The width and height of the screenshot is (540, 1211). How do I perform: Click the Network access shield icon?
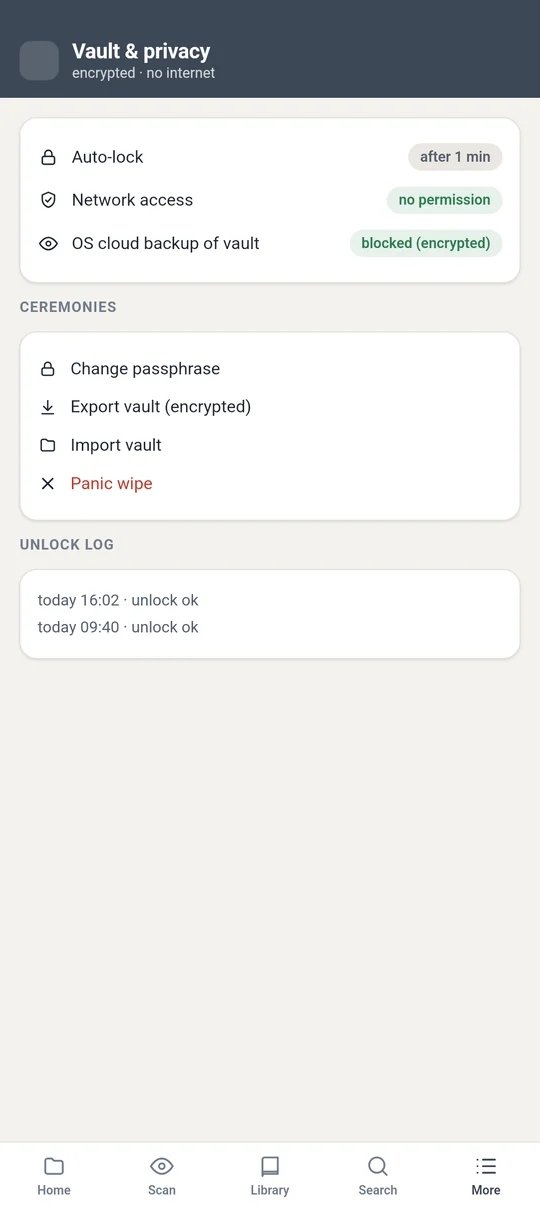click(48, 200)
